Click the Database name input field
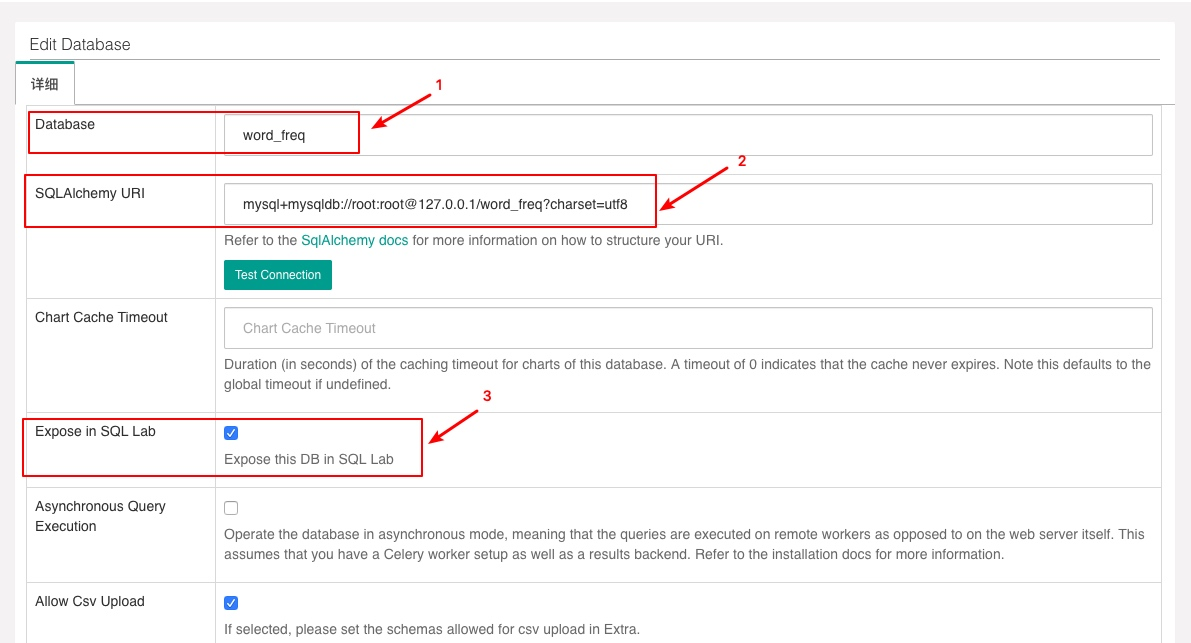This screenshot has height=643, width=1191. pos(687,135)
